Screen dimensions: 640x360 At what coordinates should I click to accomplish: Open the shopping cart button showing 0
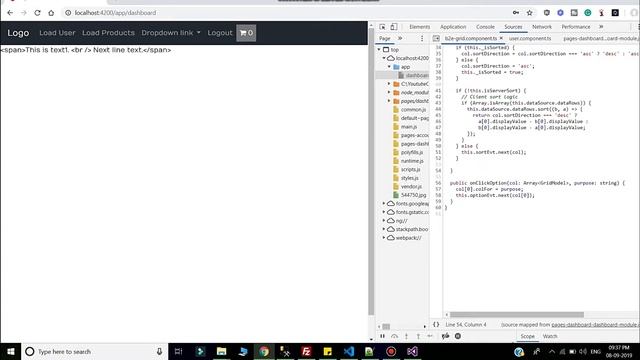[246, 33]
